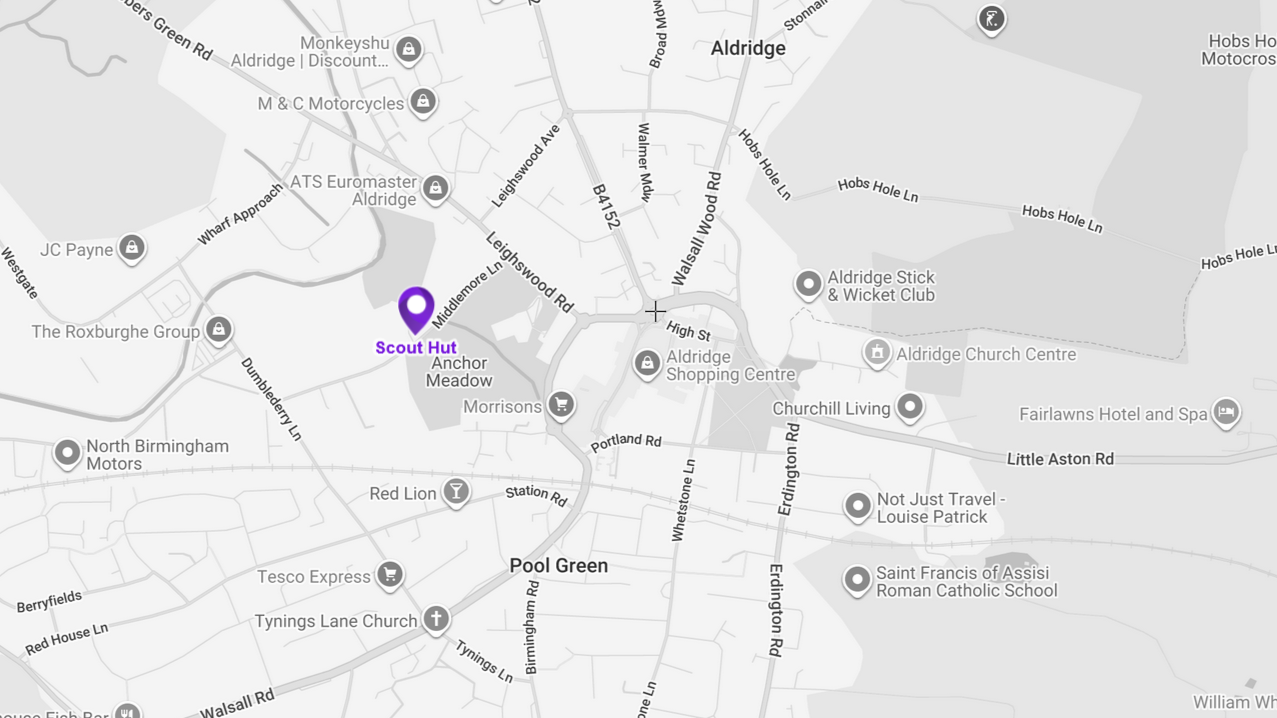Screen dimensions: 1277x718
Task: Select the M & C Motorcycles marker
Action: click(423, 102)
